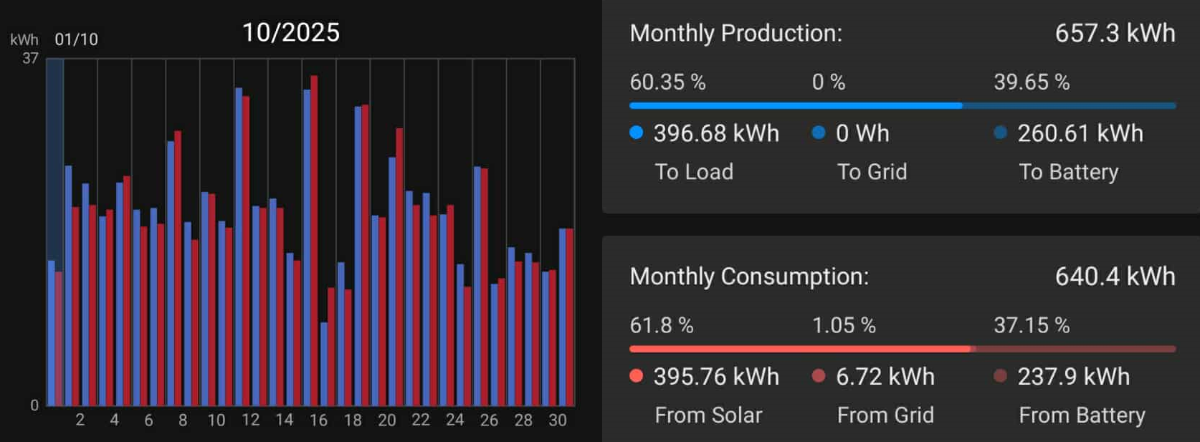Click the dark blue To Battery legend dot
The height and width of the screenshot is (442, 1200).
click(1001, 133)
